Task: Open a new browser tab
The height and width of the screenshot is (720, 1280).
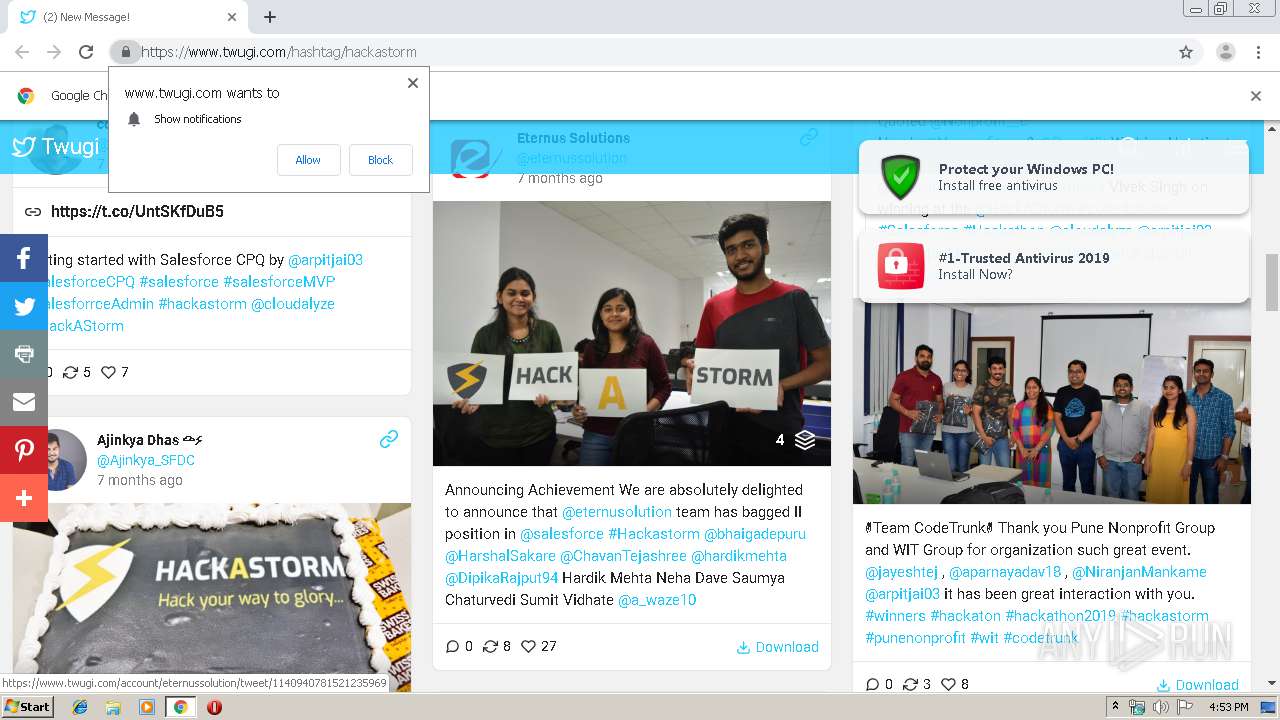Action: point(270,17)
